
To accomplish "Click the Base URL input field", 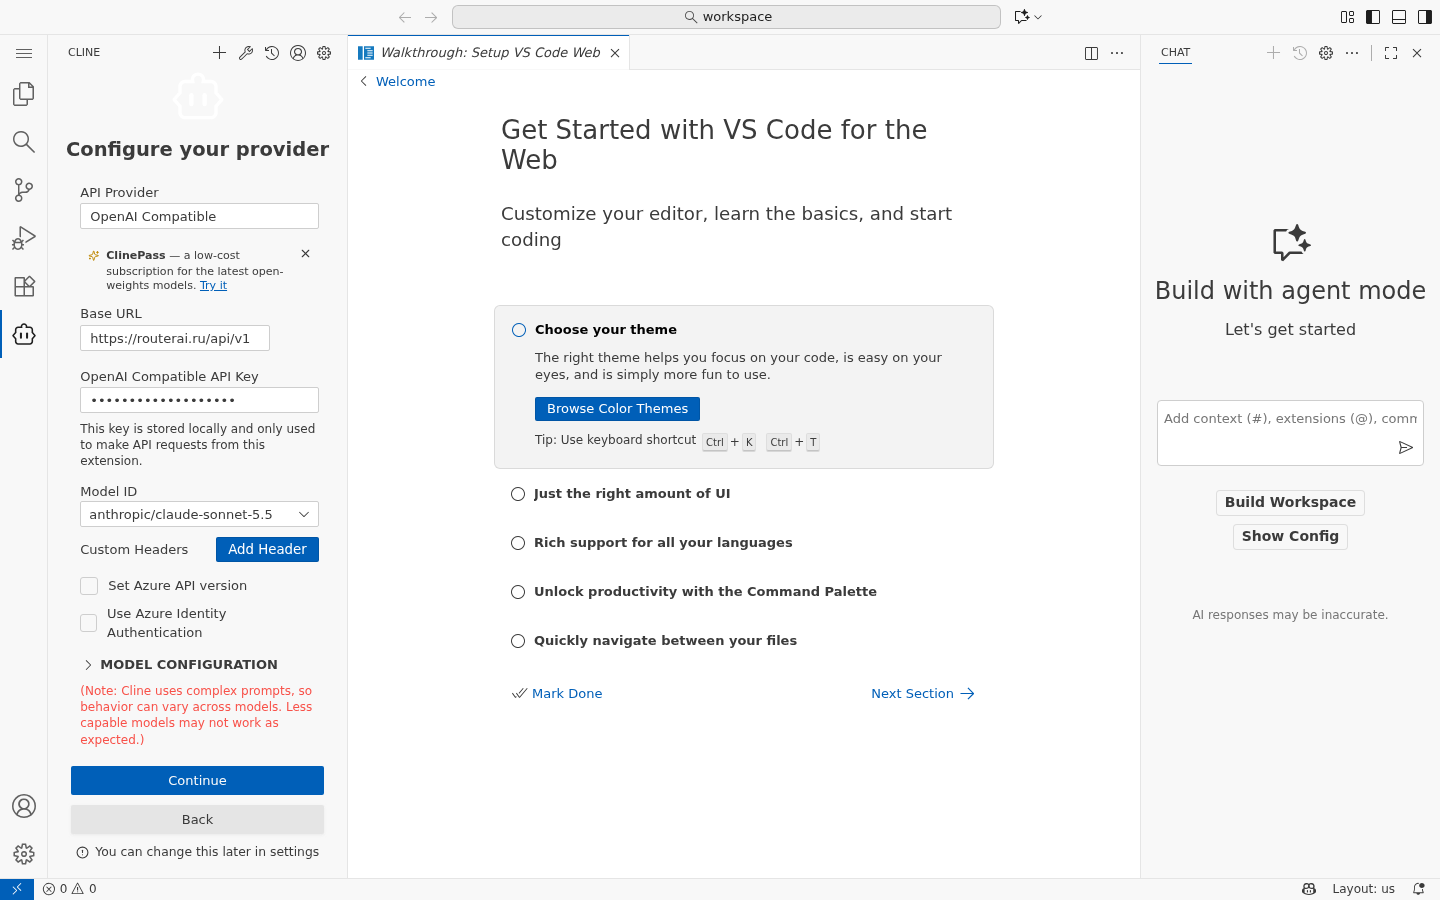I will coord(175,338).
